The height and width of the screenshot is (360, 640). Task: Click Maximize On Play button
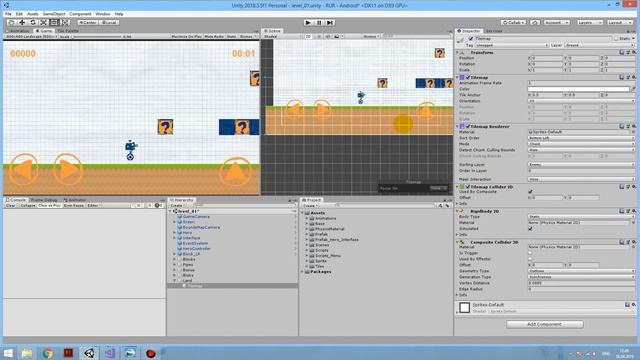tap(187, 36)
